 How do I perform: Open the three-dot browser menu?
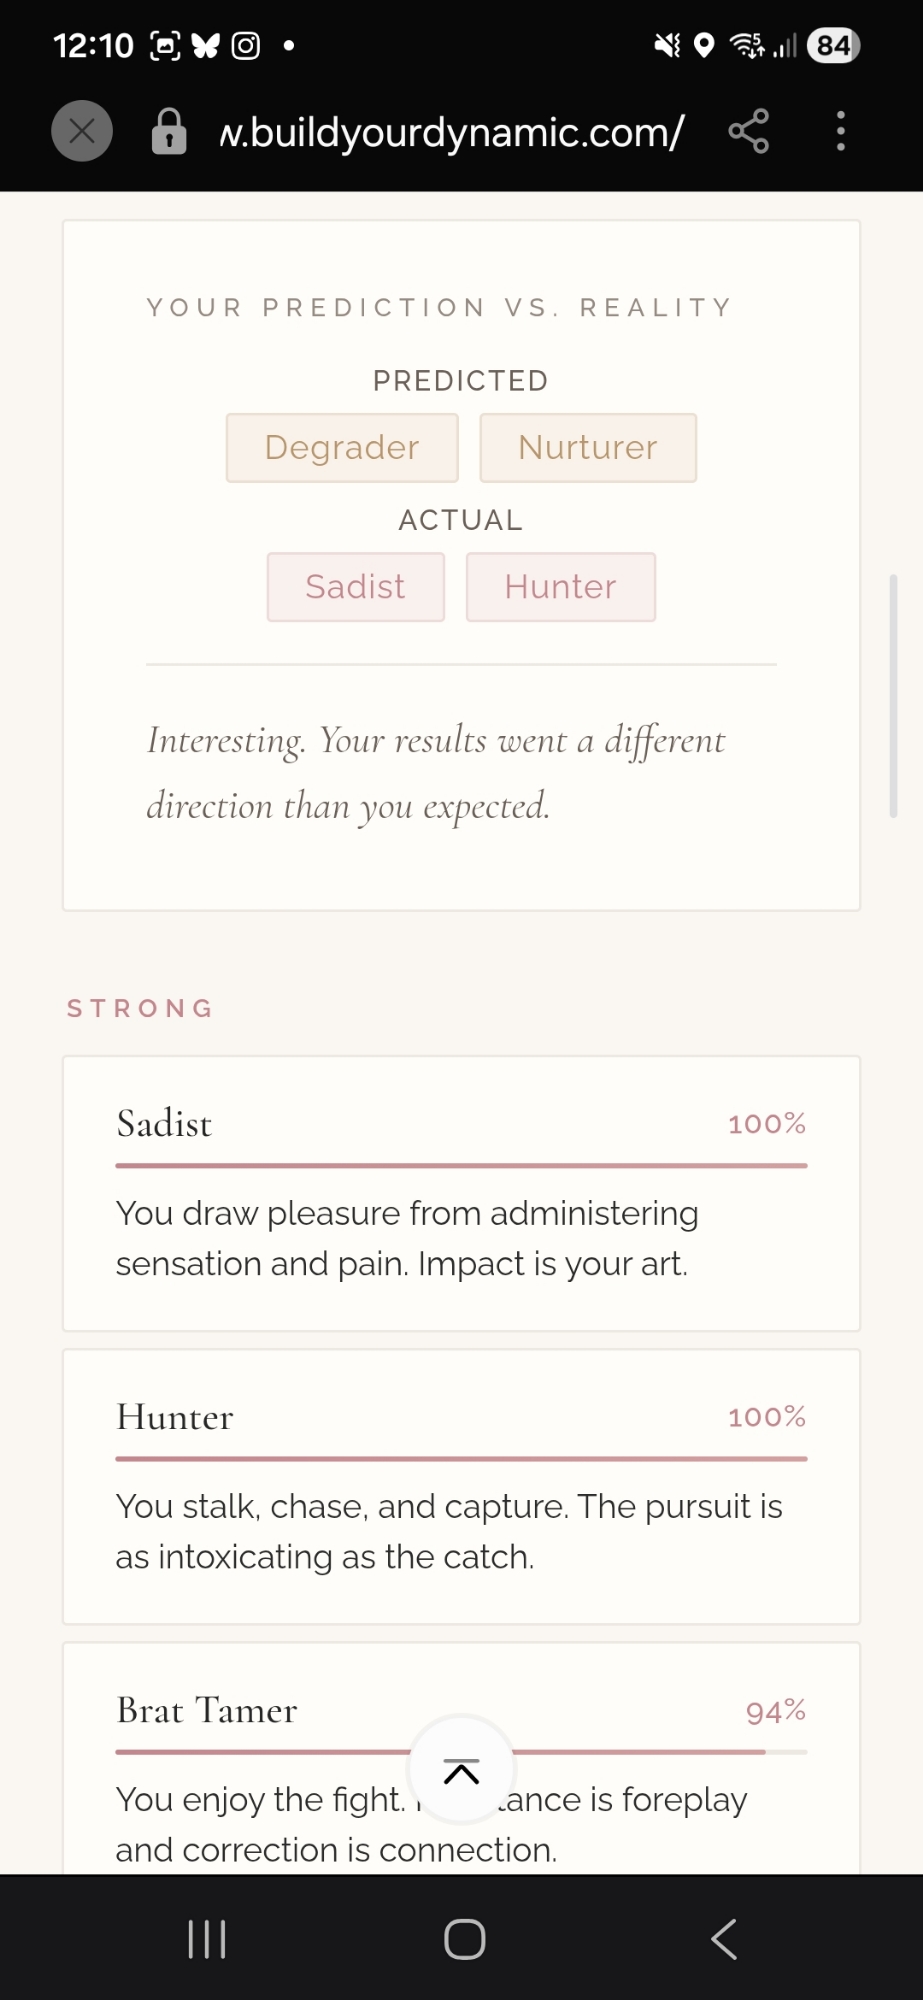coord(841,131)
